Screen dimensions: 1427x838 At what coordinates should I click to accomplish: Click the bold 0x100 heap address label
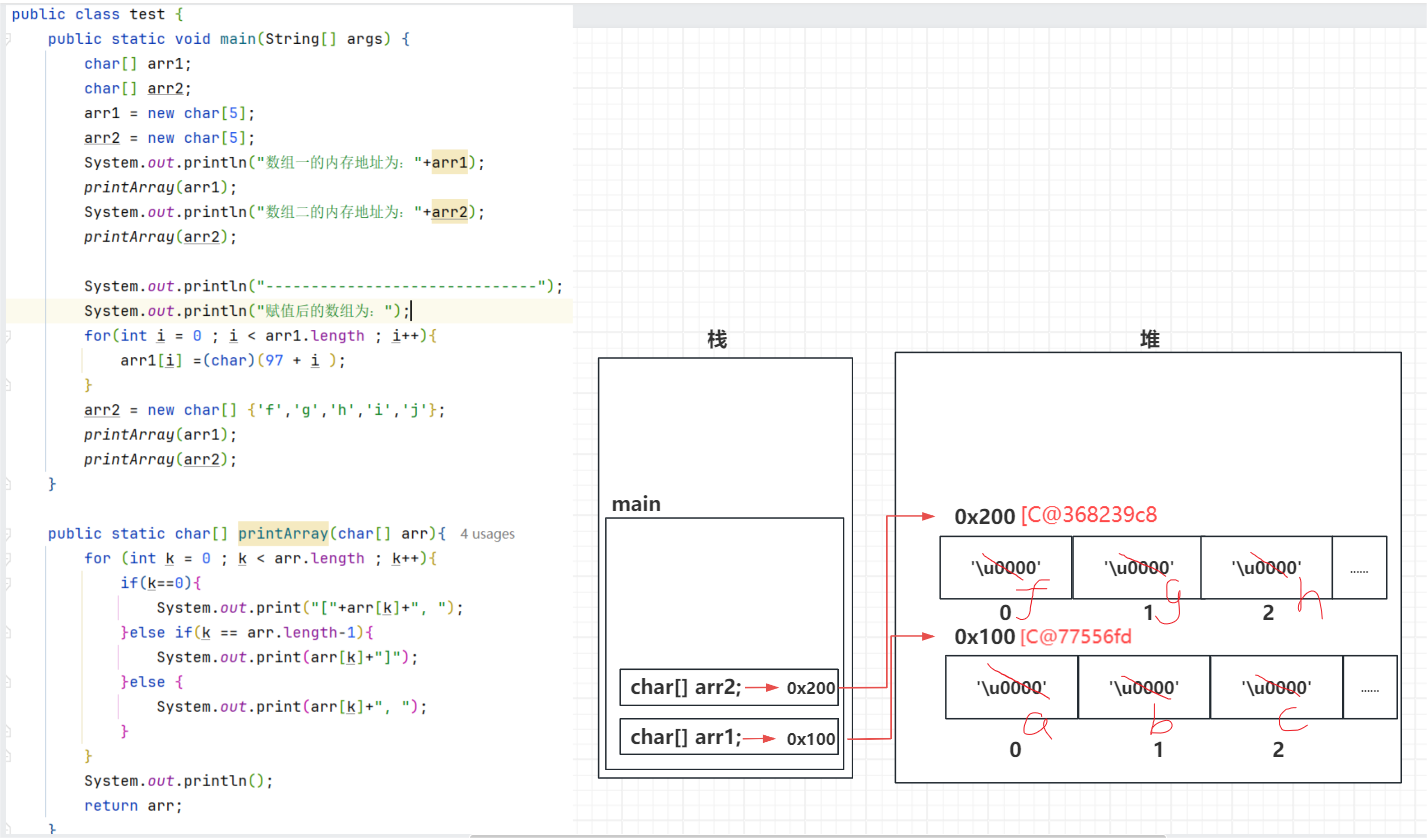point(984,637)
